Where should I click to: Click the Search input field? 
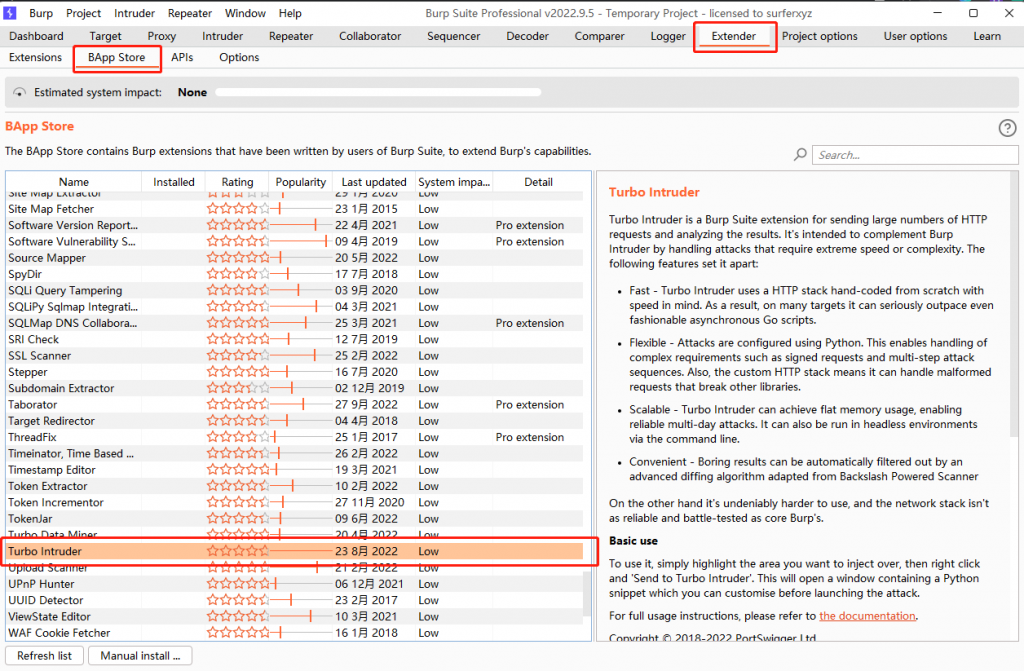915,155
